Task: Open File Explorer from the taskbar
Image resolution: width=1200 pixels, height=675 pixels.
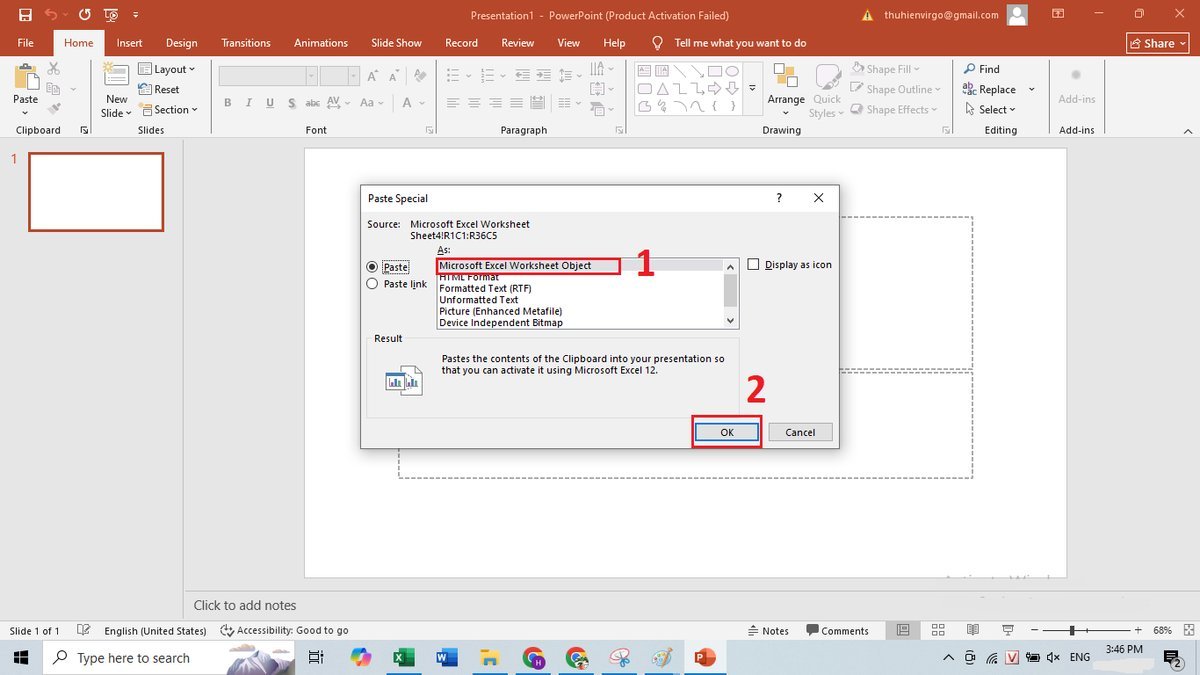Action: click(489, 657)
